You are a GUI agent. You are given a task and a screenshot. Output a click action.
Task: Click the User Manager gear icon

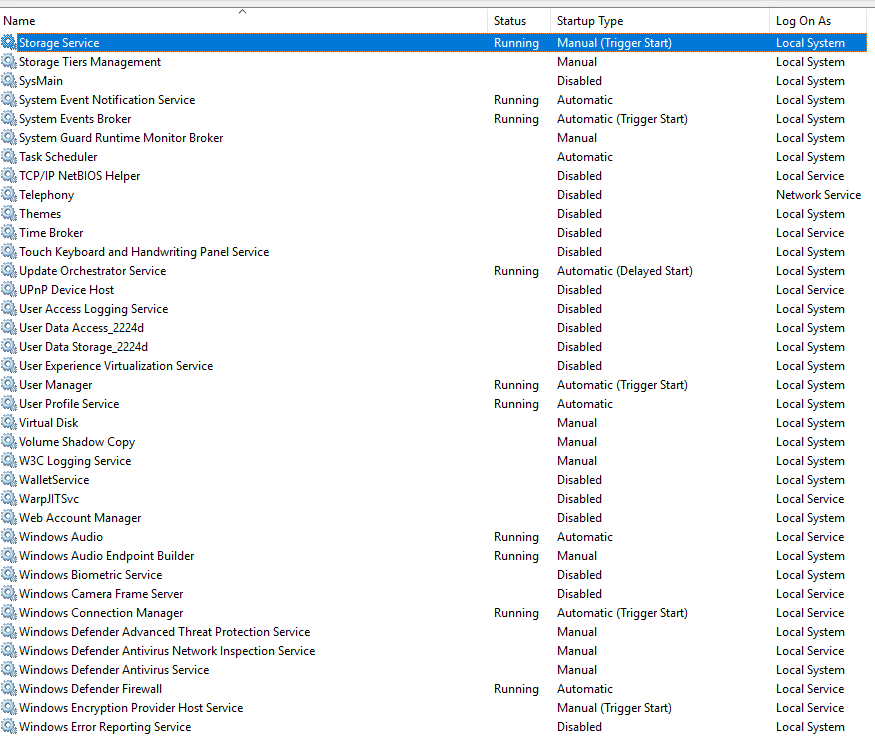[9, 384]
